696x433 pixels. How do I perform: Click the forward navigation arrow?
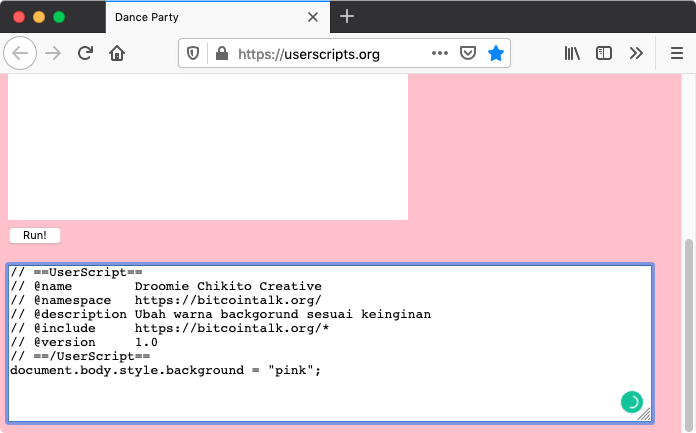53,53
